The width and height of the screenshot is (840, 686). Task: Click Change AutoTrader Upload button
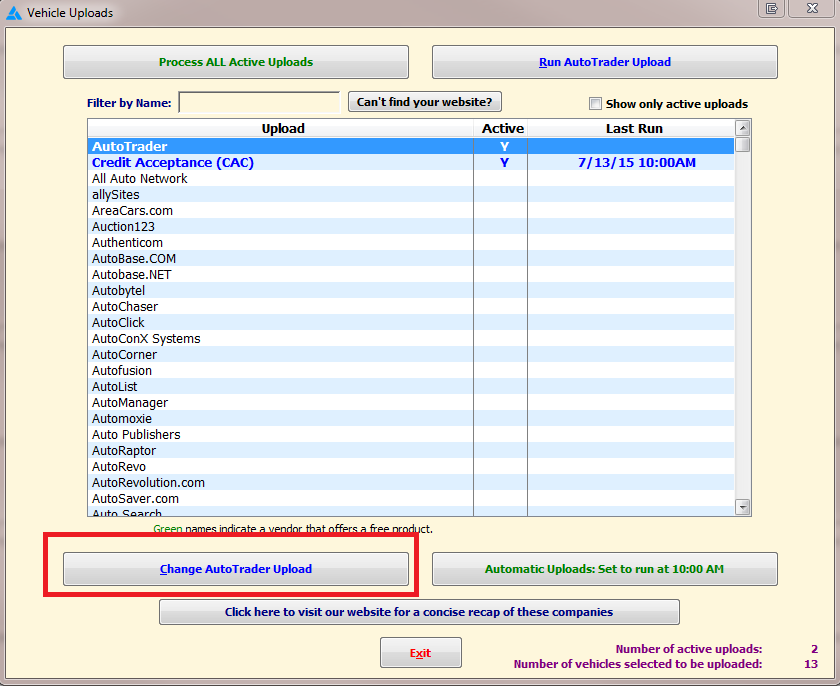point(236,569)
